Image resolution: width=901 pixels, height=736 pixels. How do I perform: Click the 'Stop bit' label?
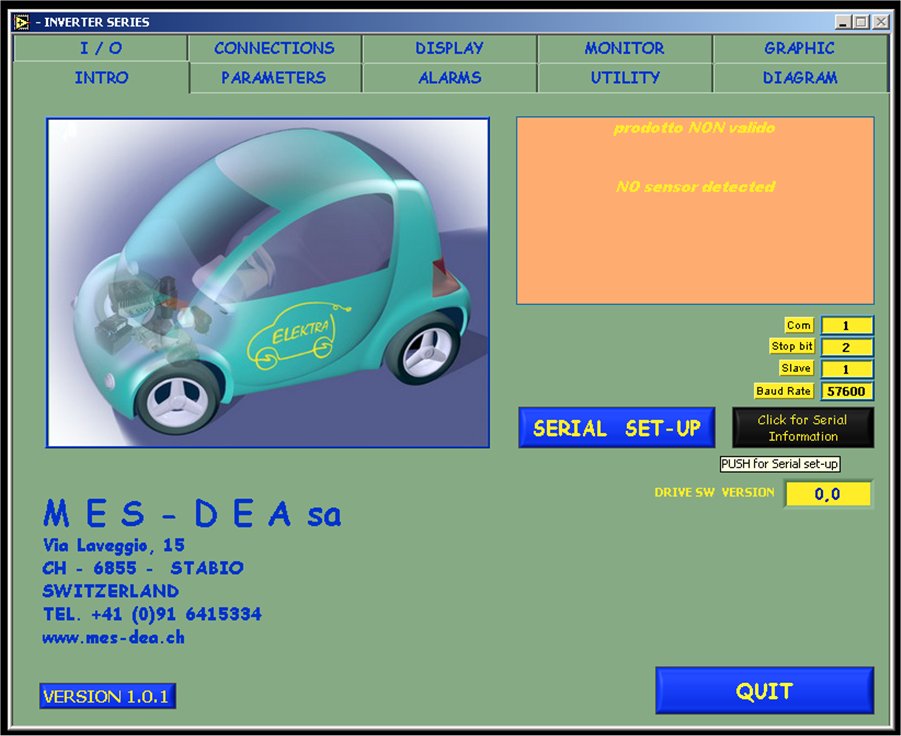click(x=792, y=346)
